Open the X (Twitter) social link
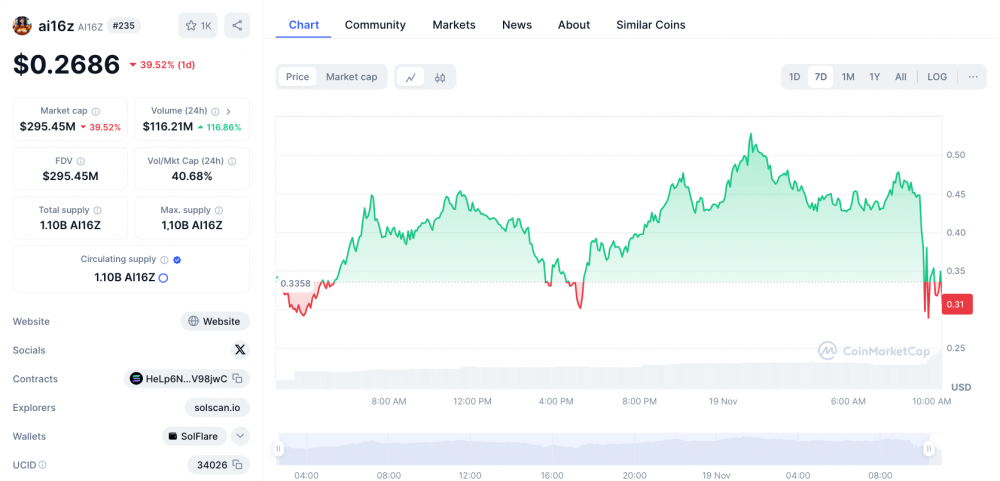The height and width of the screenshot is (481, 1000). point(239,350)
